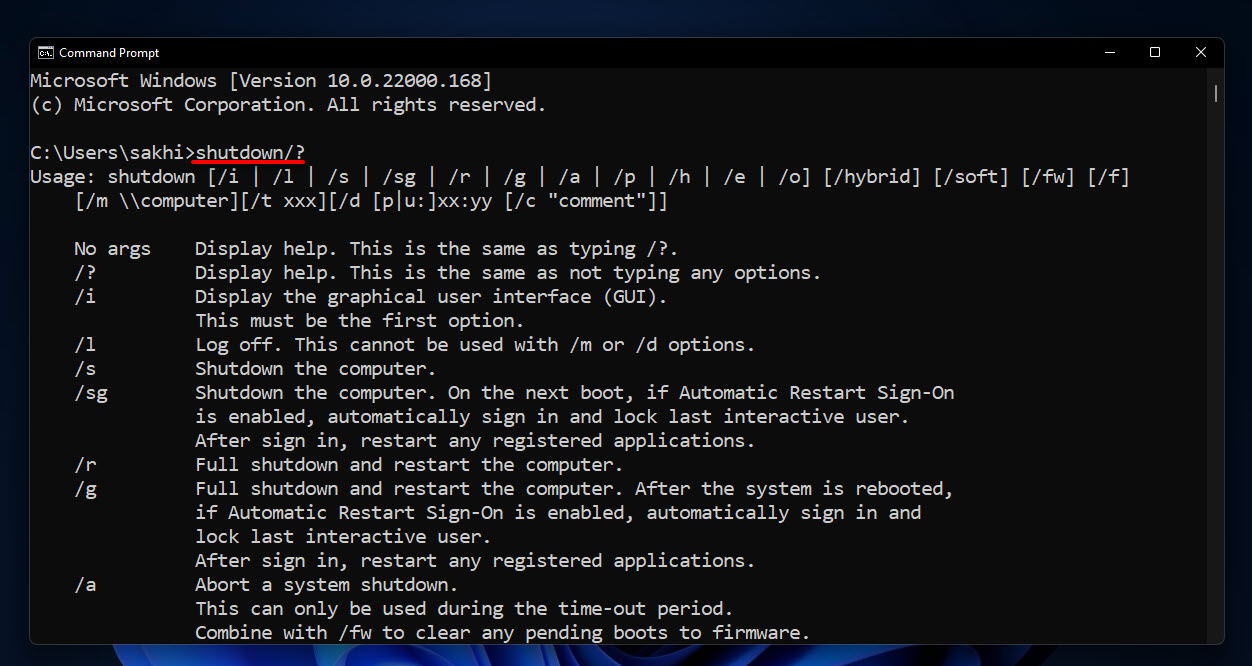Click the "No args" entry in options list

(x=112, y=249)
